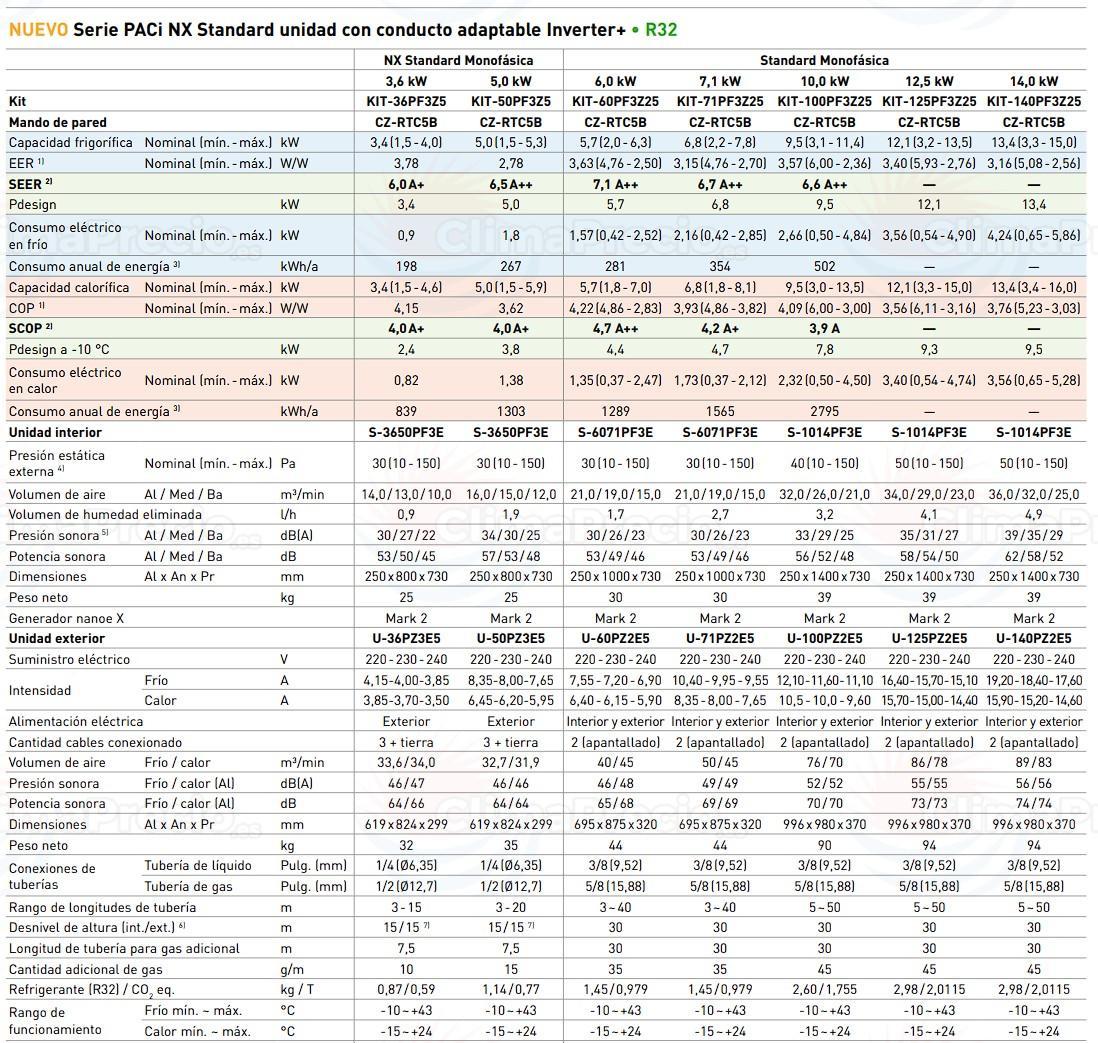Click the 'Tubería de gas' sub-label
1098x1043 pixels.
188,886
